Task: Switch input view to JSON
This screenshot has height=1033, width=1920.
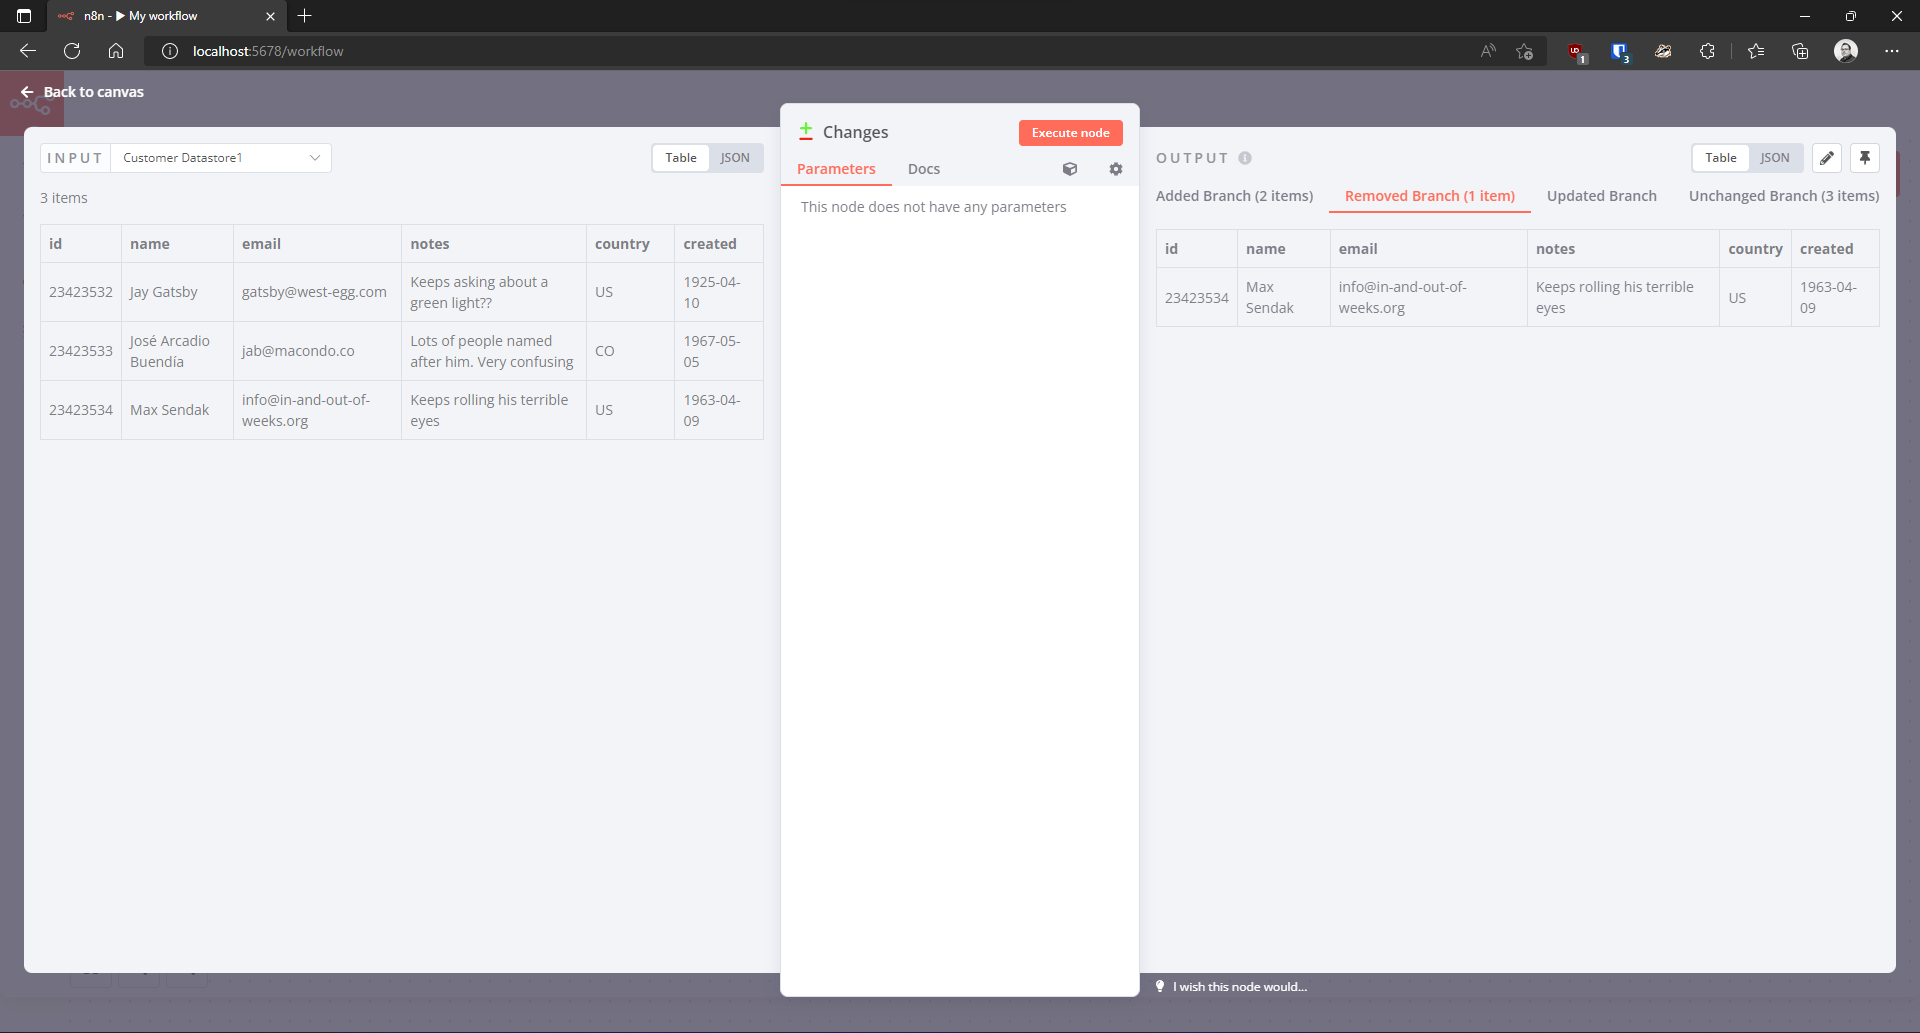Action: [x=735, y=157]
